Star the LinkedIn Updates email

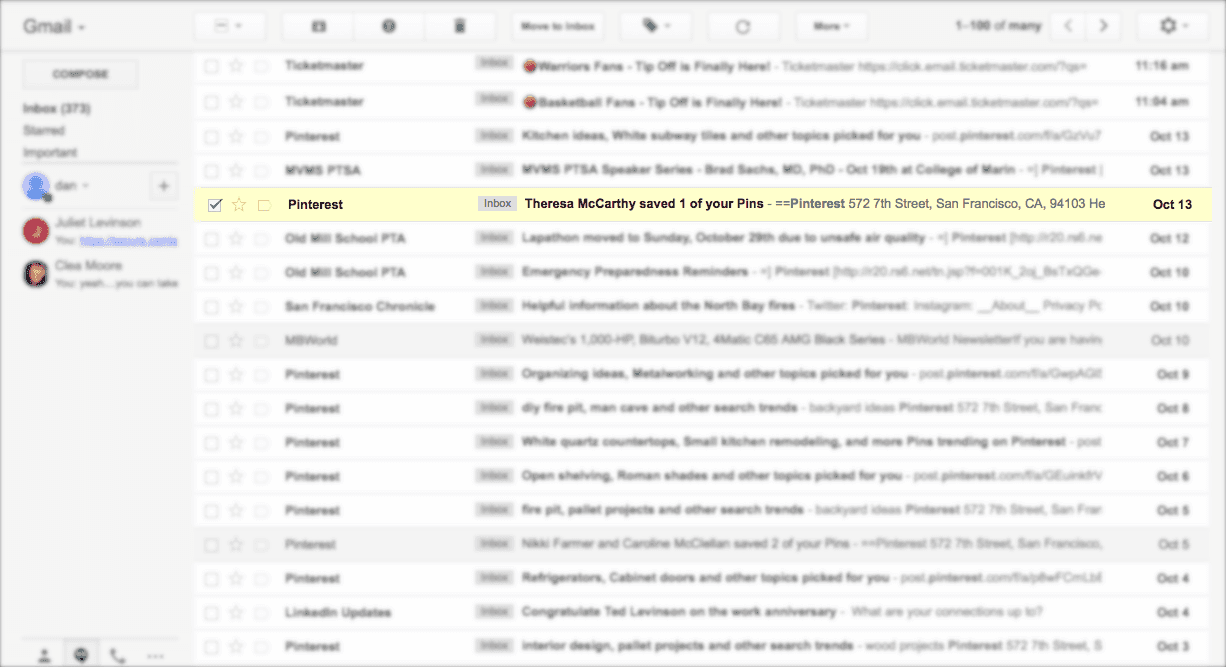click(236, 612)
